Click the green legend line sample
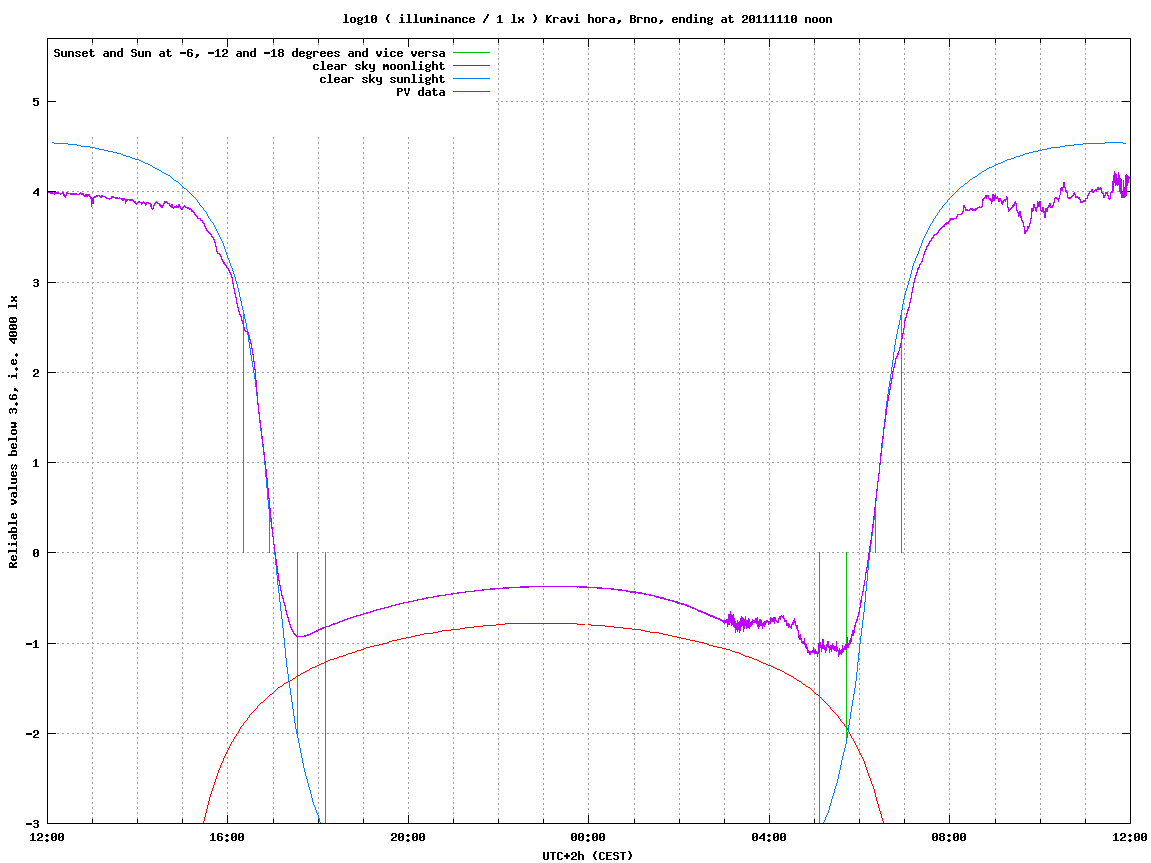1151x863 pixels. 471,53
